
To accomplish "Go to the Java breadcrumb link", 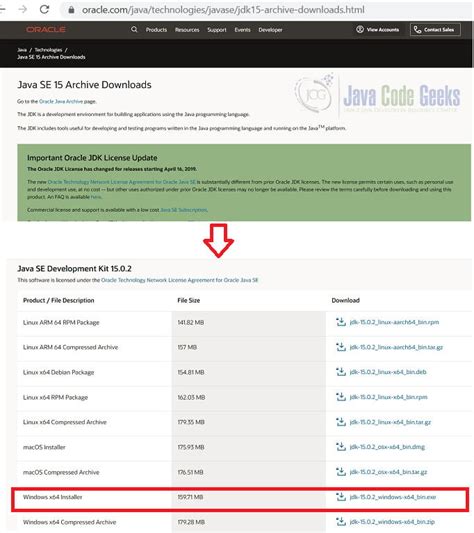I will [22, 50].
